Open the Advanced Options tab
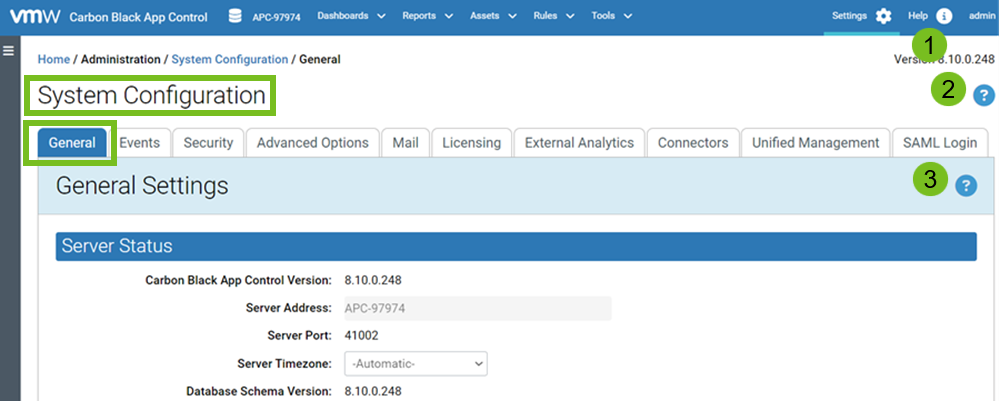Screen dimensions: 1000x401 tap(312, 143)
